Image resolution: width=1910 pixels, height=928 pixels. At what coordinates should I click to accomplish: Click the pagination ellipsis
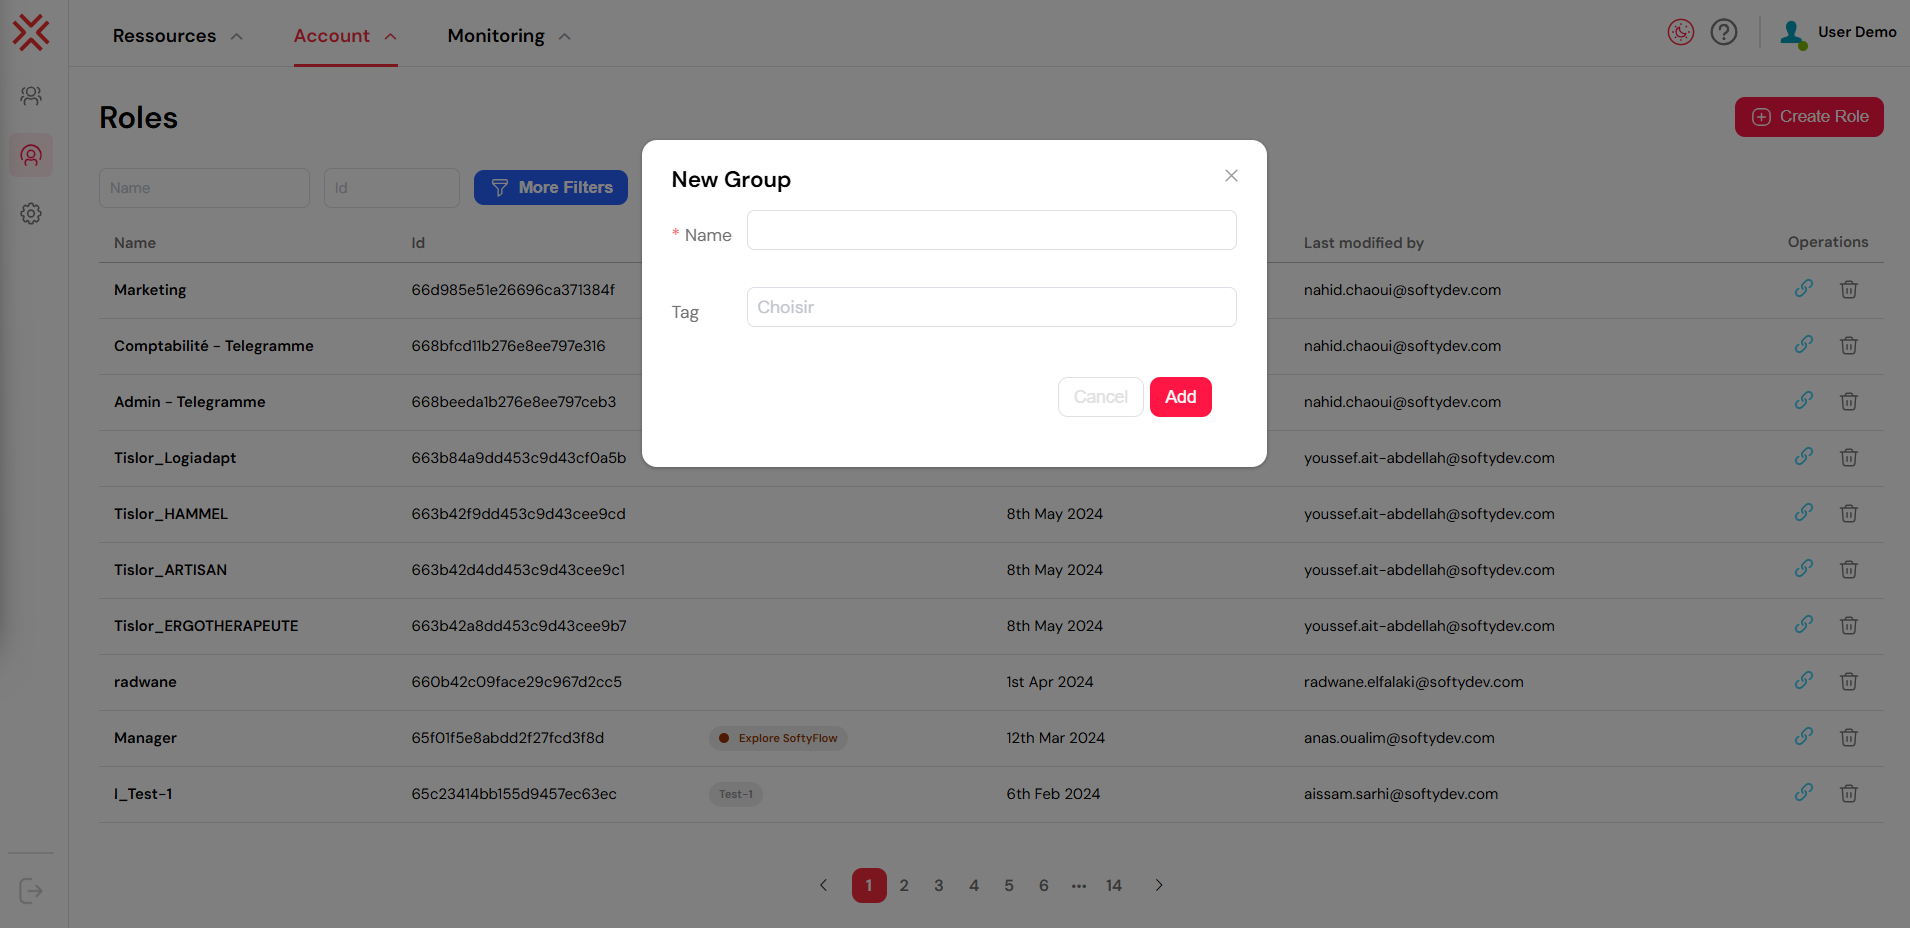pos(1079,885)
